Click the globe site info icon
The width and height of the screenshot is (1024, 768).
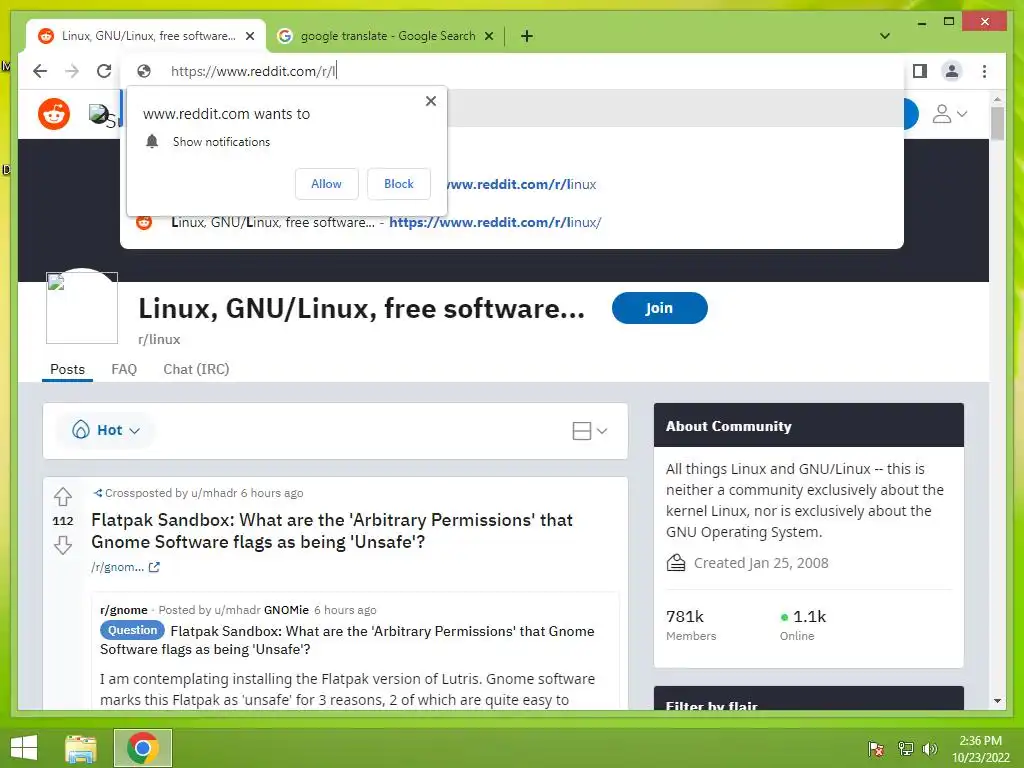tap(144, 71)
